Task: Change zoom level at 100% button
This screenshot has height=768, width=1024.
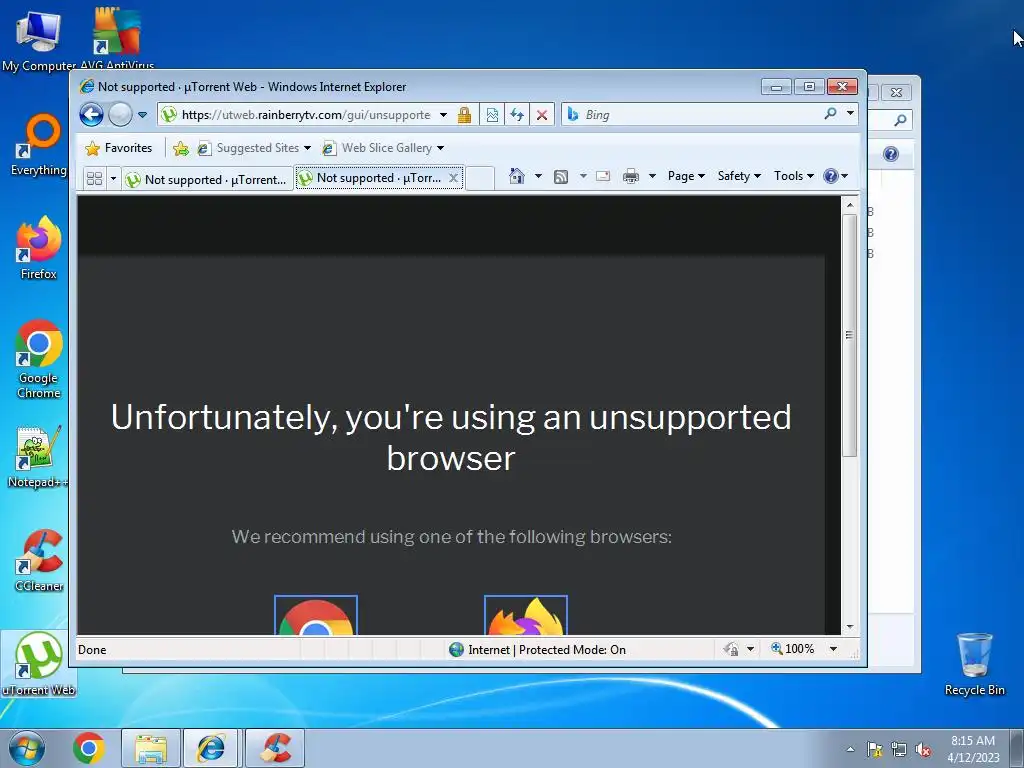Action: 793,649
